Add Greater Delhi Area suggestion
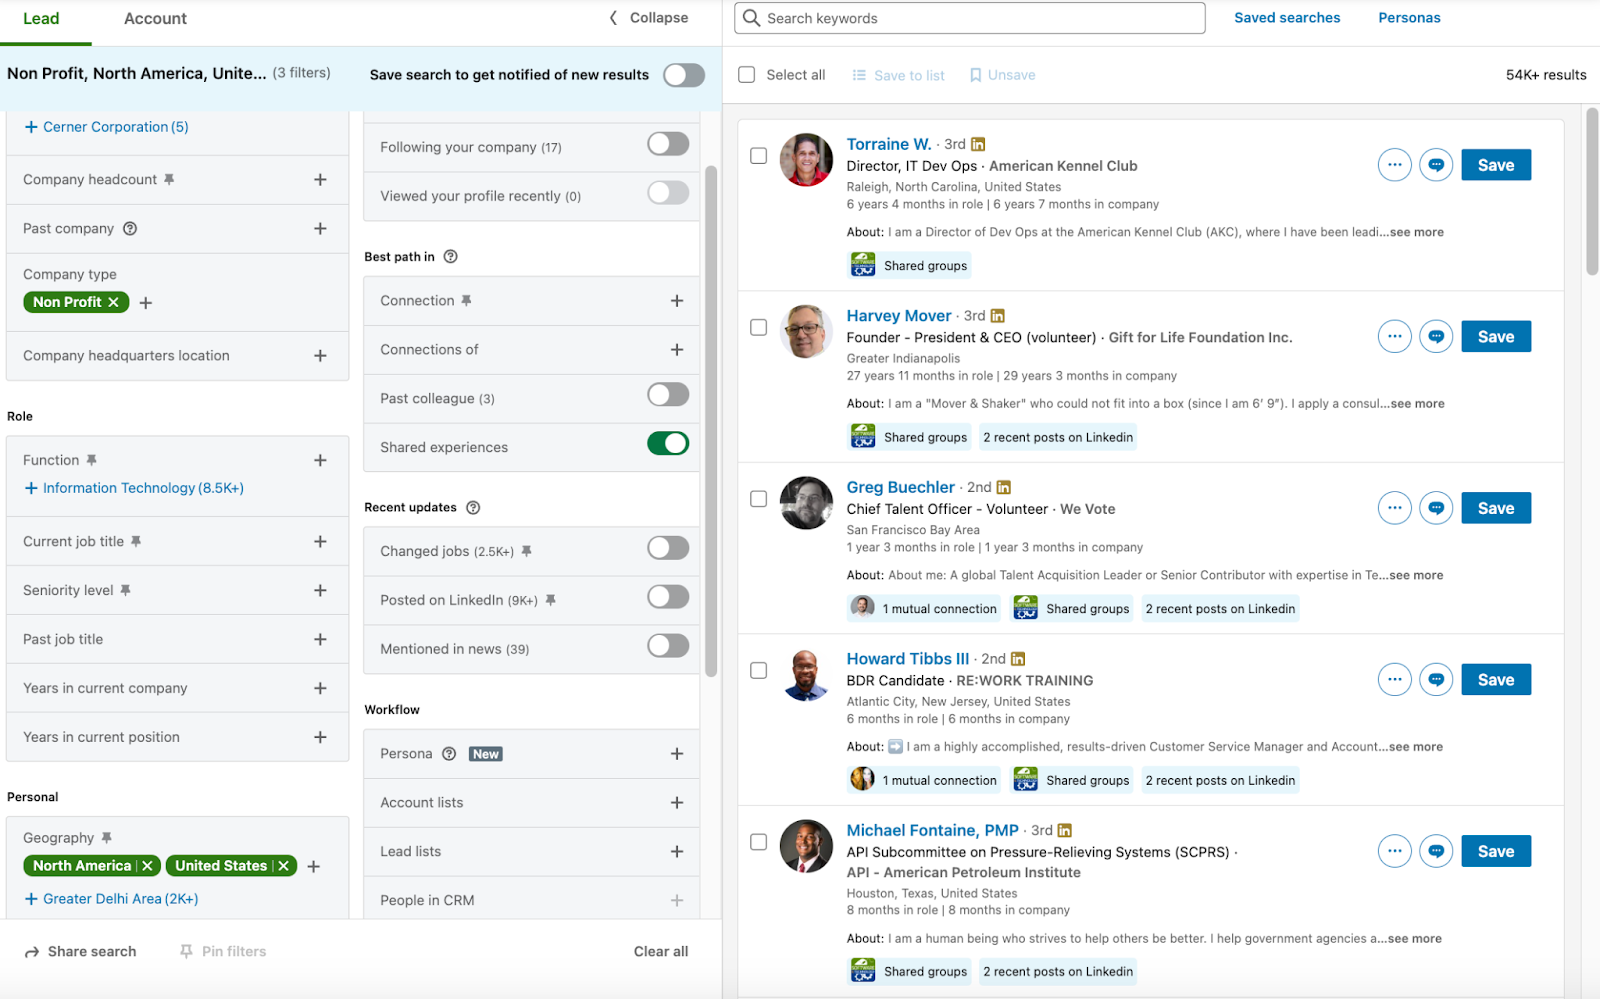 point(111,899)
